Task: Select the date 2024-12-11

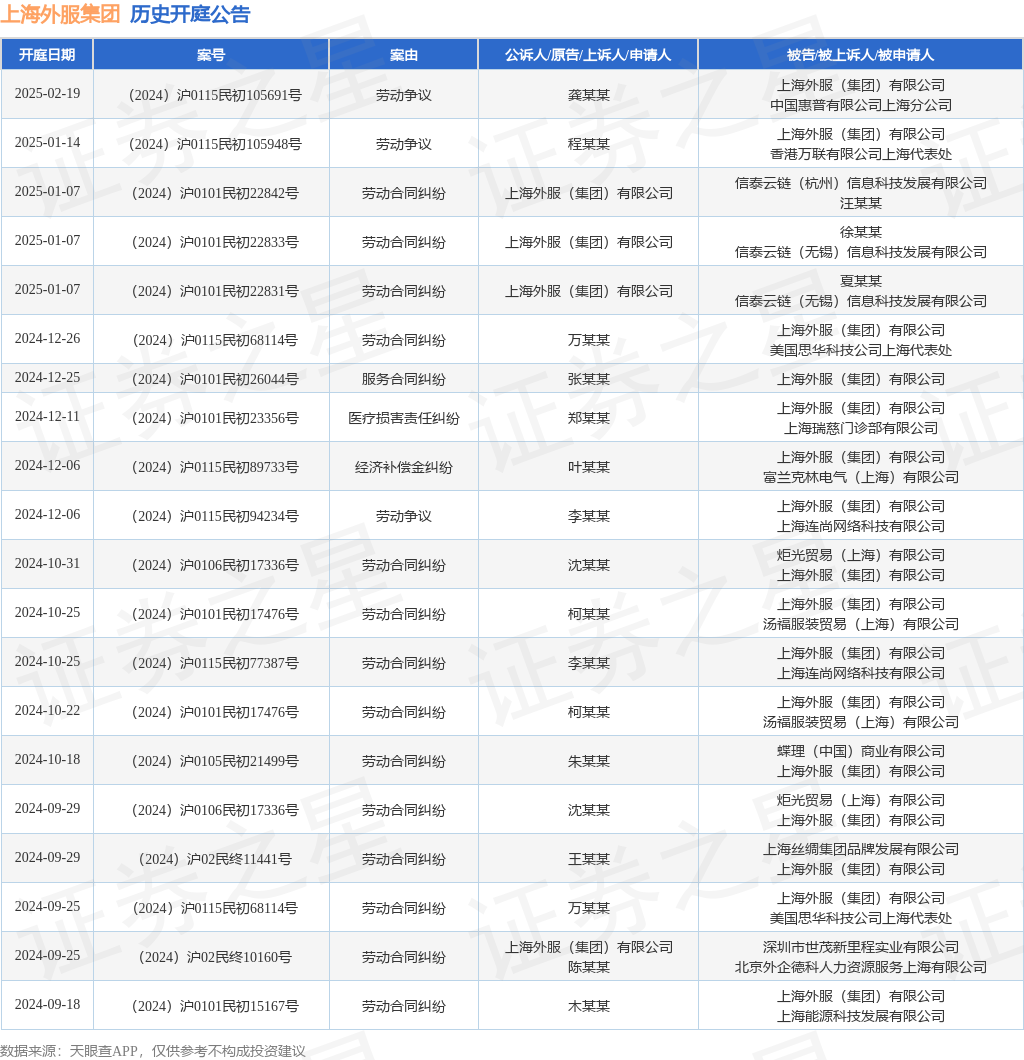Action: coord(47,416)
